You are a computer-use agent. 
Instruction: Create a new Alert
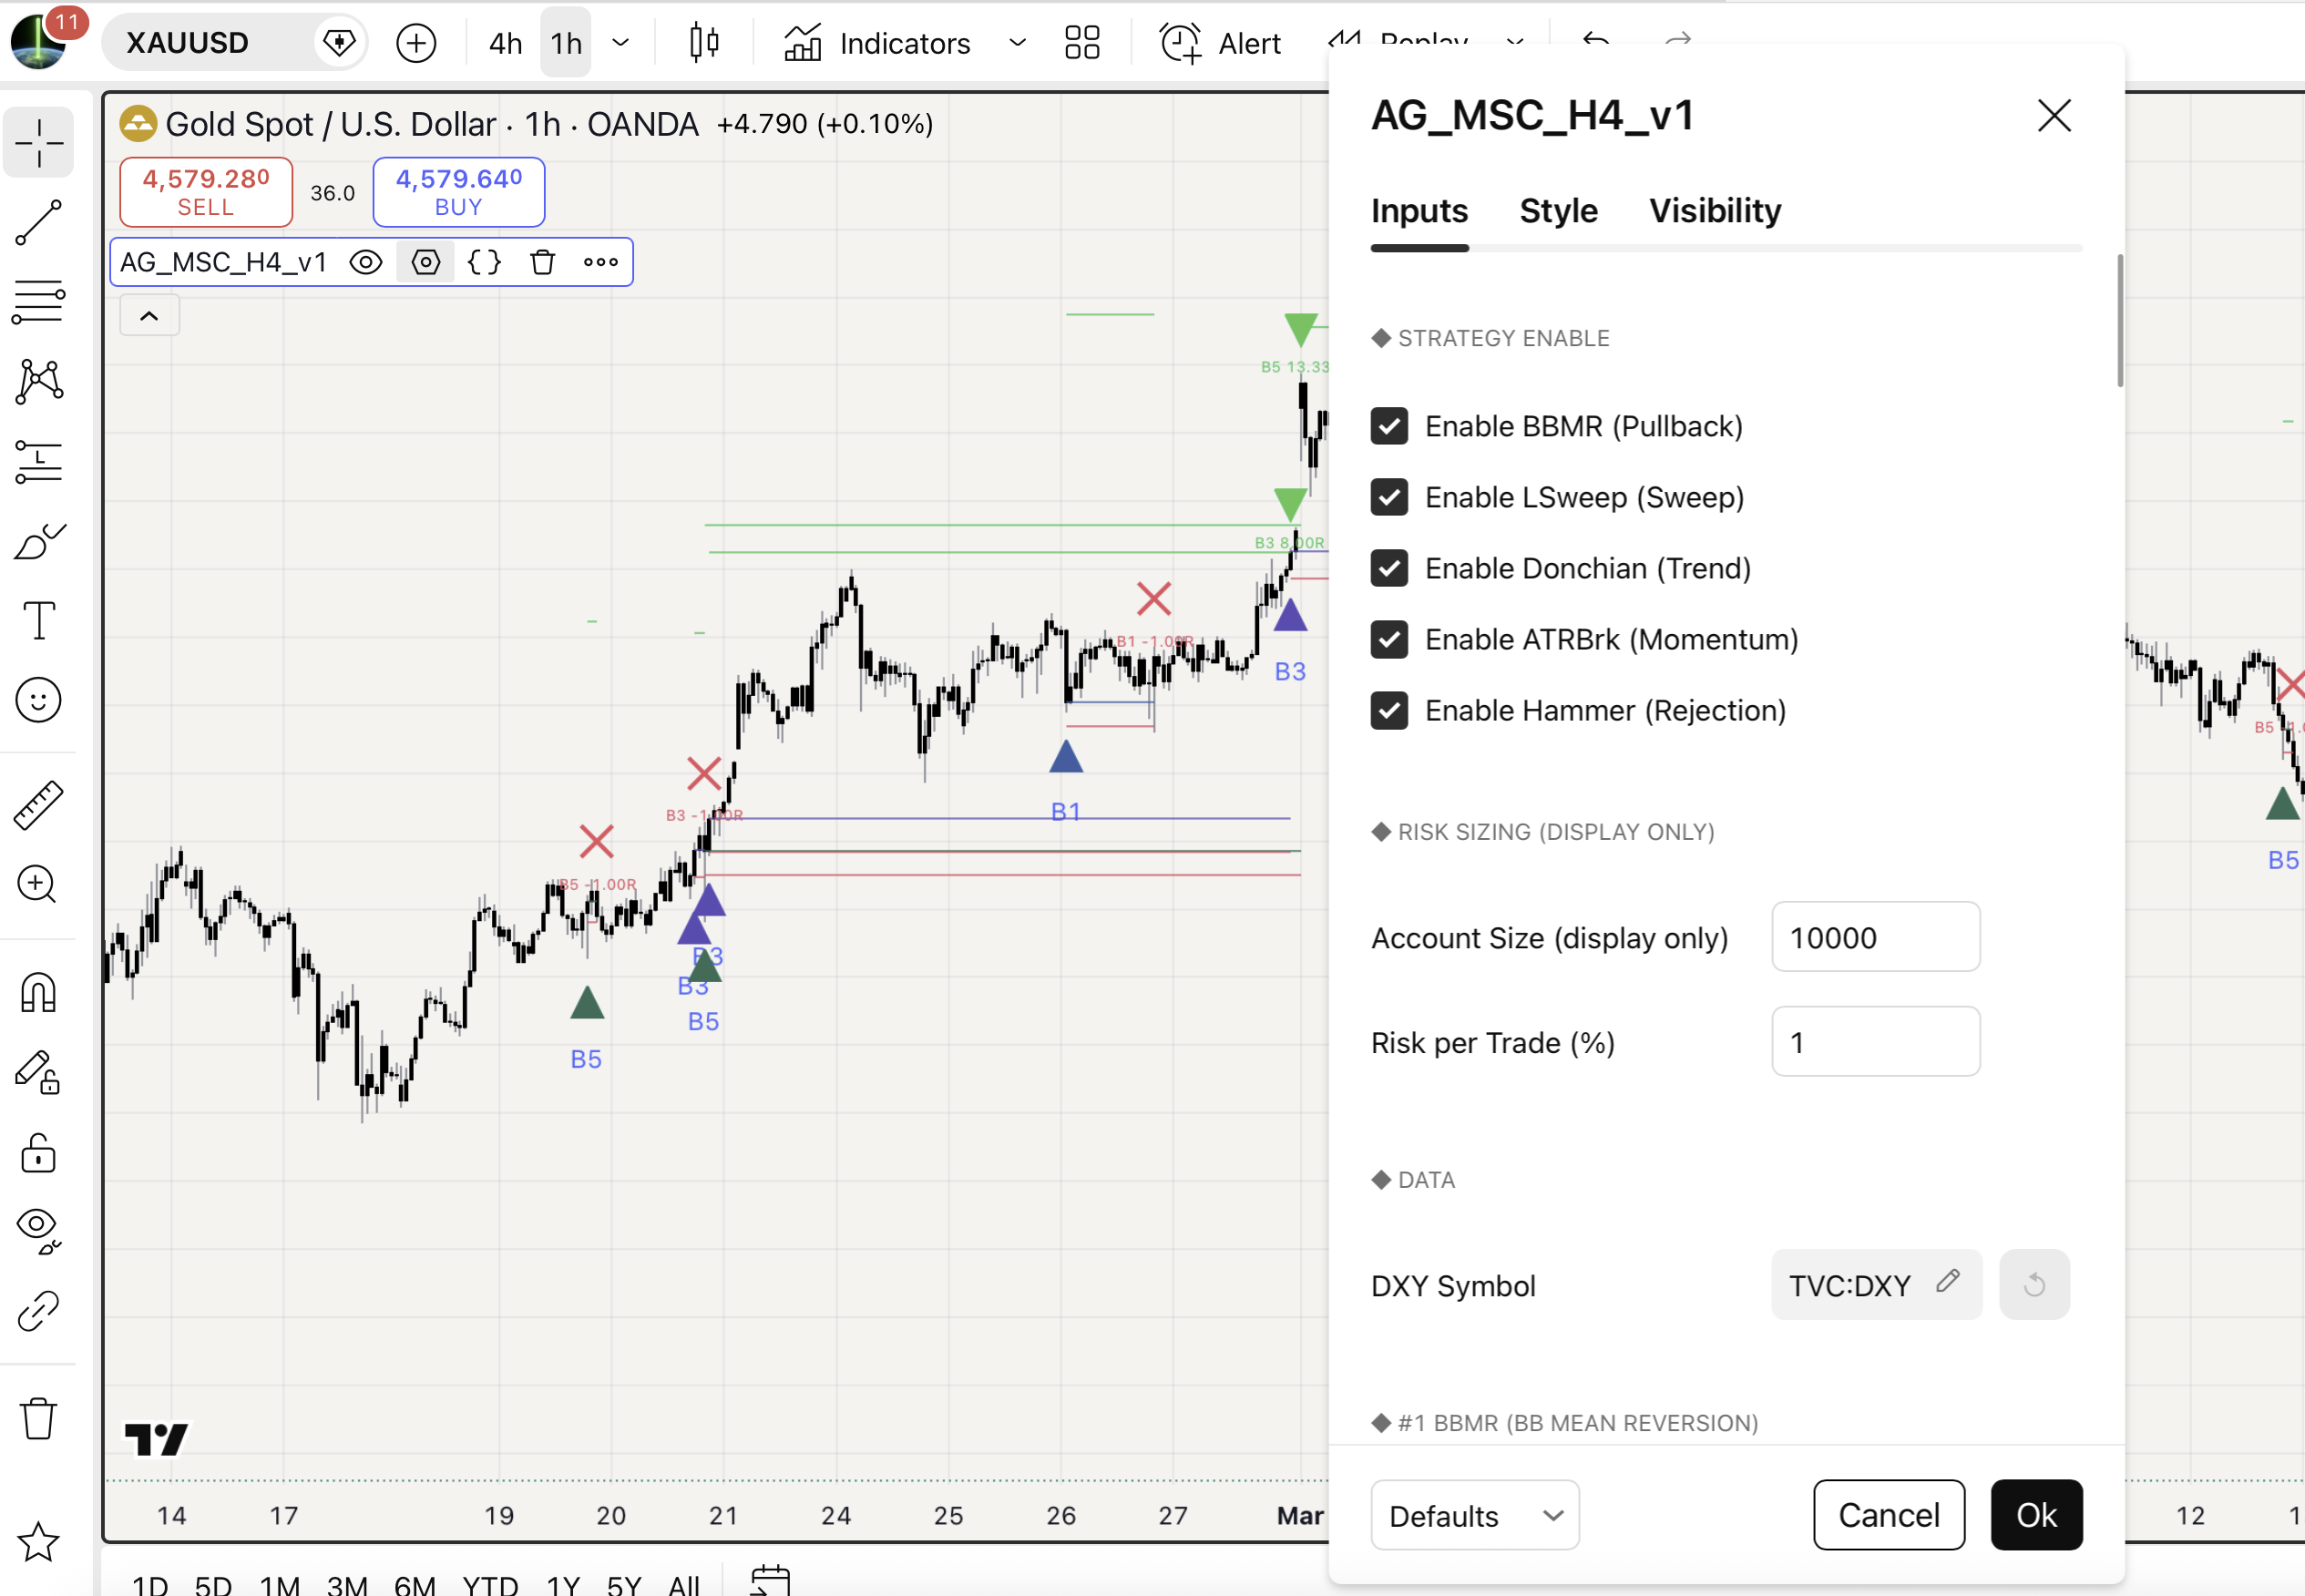[1220, 42]
